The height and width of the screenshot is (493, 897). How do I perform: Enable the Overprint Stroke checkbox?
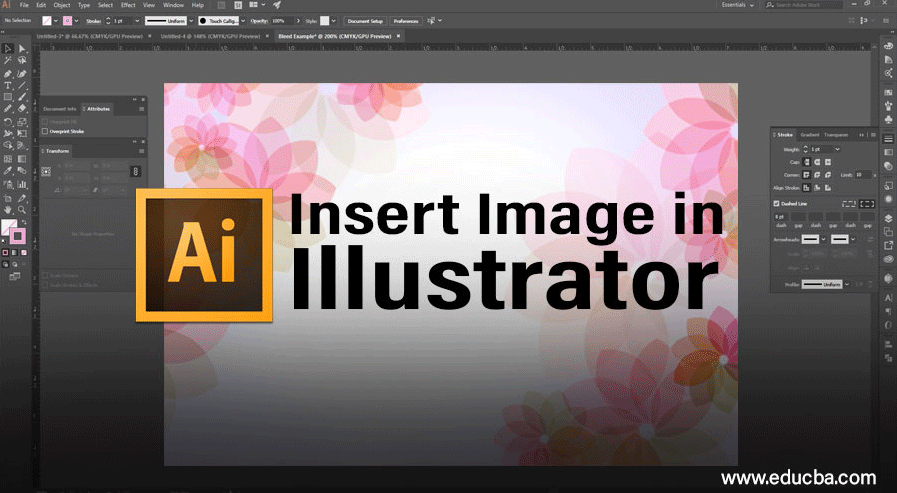tap(45, 130)
